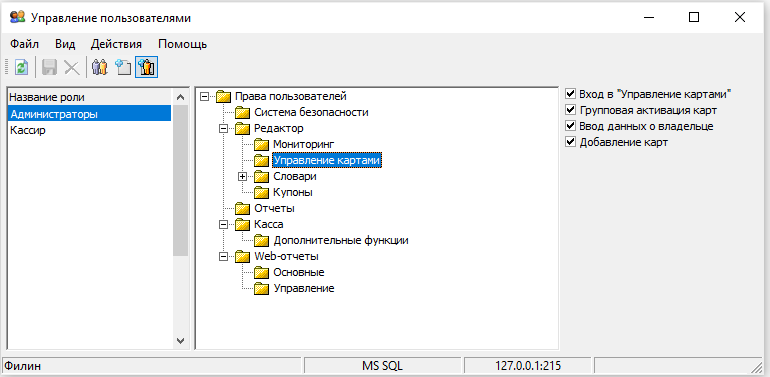This screenshot has width=770, height=377.
Task: Open the Файл menu
Action: [25, 44]
